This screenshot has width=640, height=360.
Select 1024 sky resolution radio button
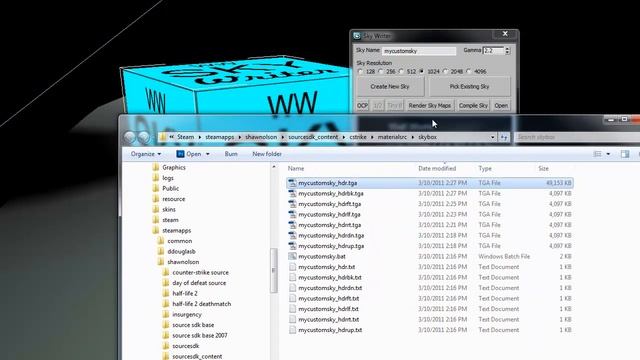click(422, 71)
